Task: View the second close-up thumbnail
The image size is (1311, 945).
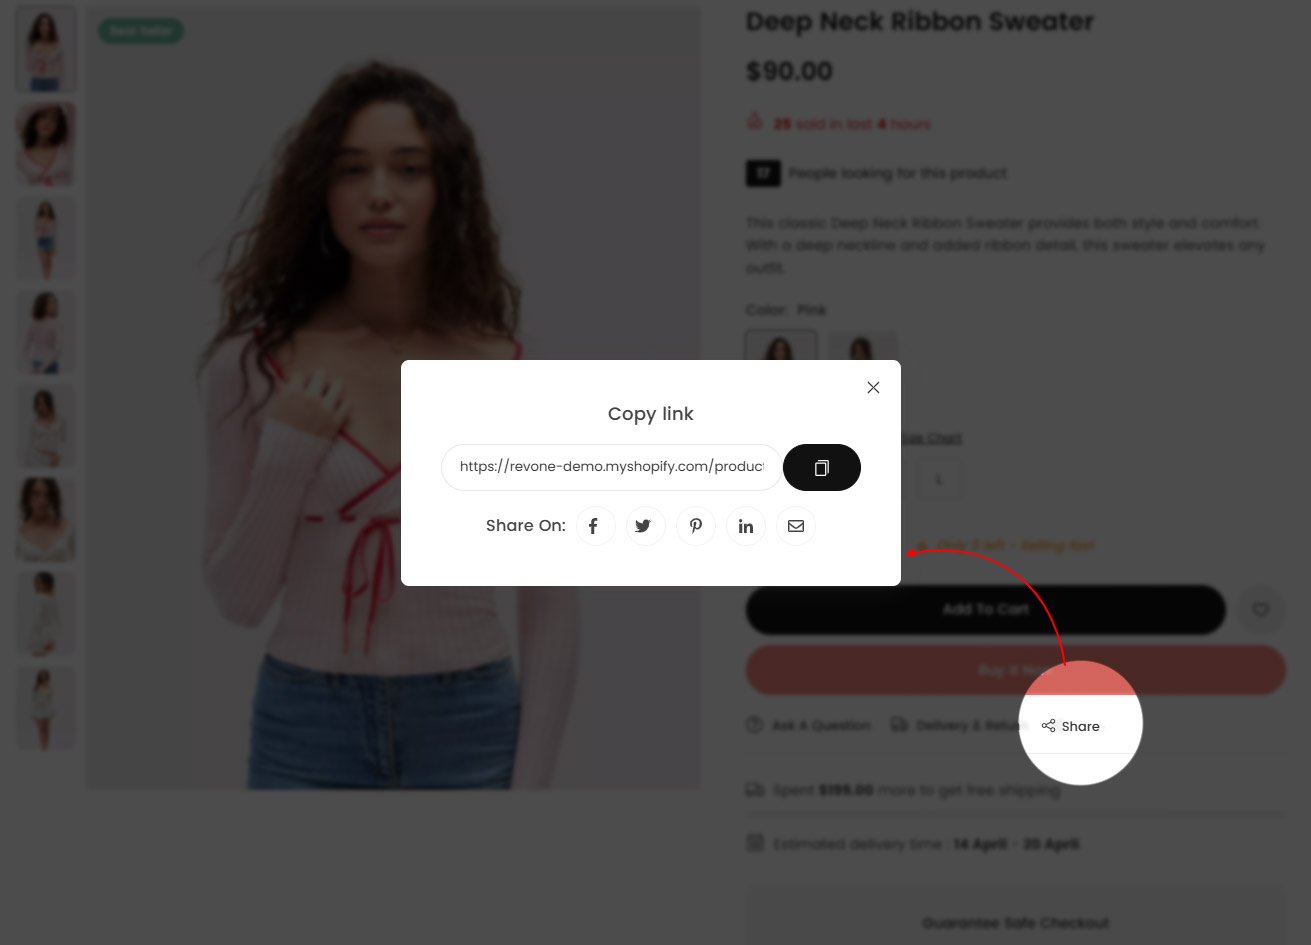Action: click(x=45, y=143)
